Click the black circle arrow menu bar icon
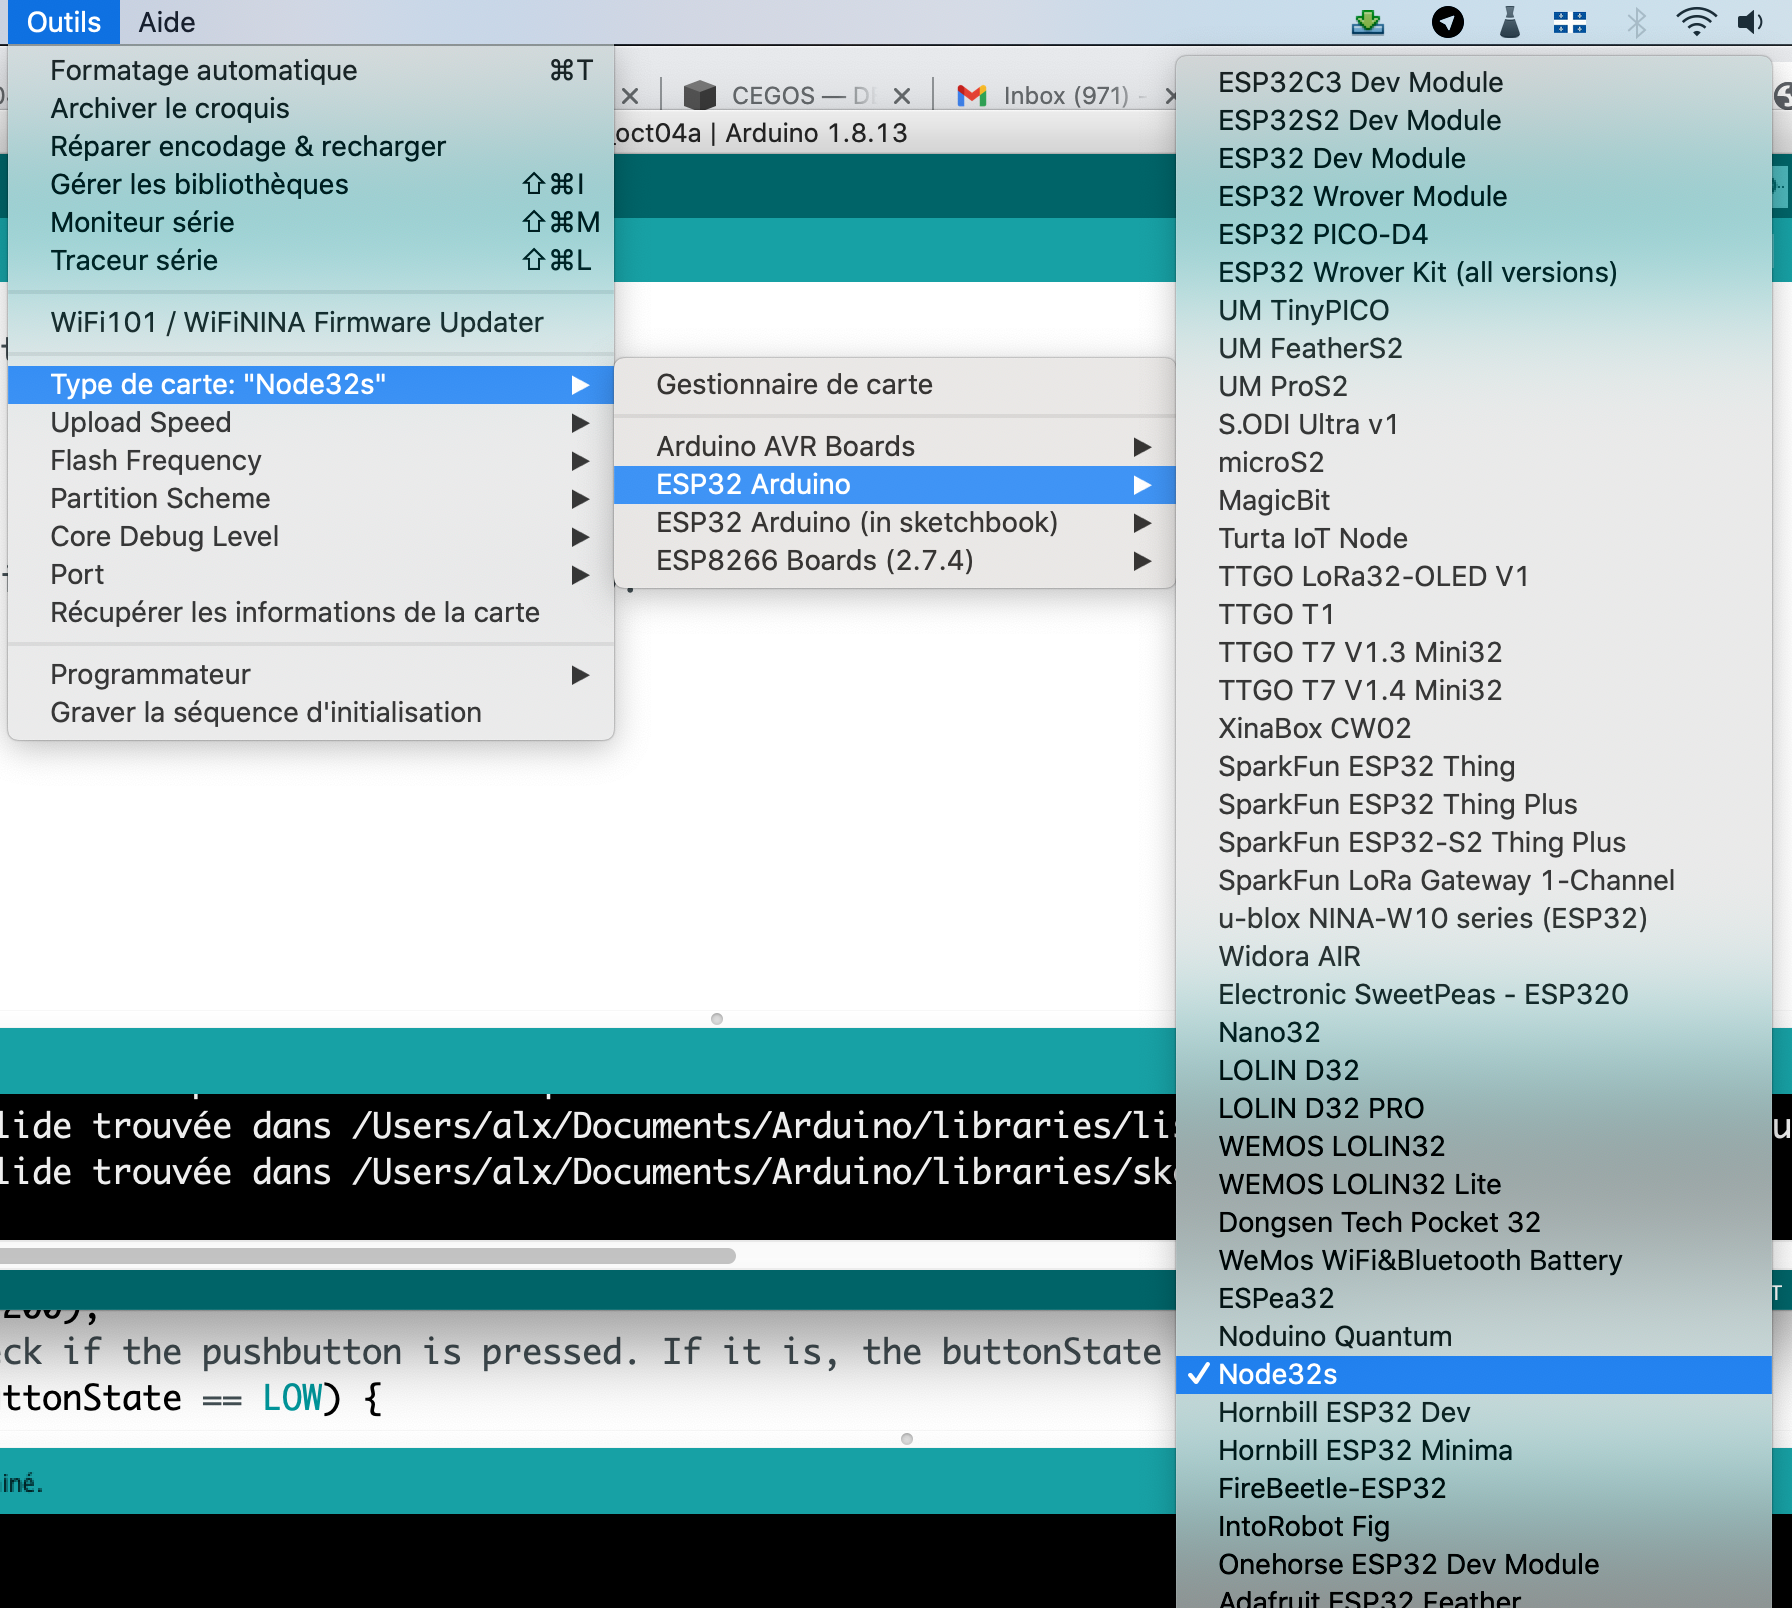This screenshot has width=1792, height=1608. 1447,22
